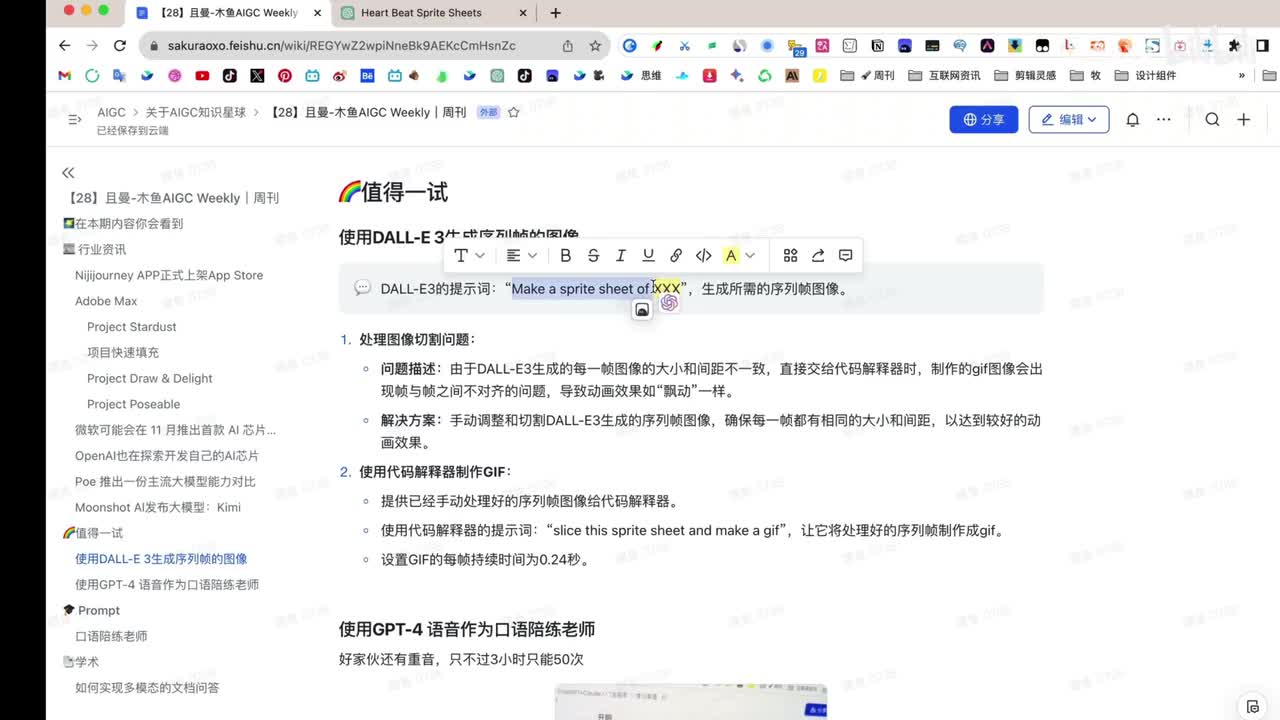Italicize the selected text

coord(620,256)
